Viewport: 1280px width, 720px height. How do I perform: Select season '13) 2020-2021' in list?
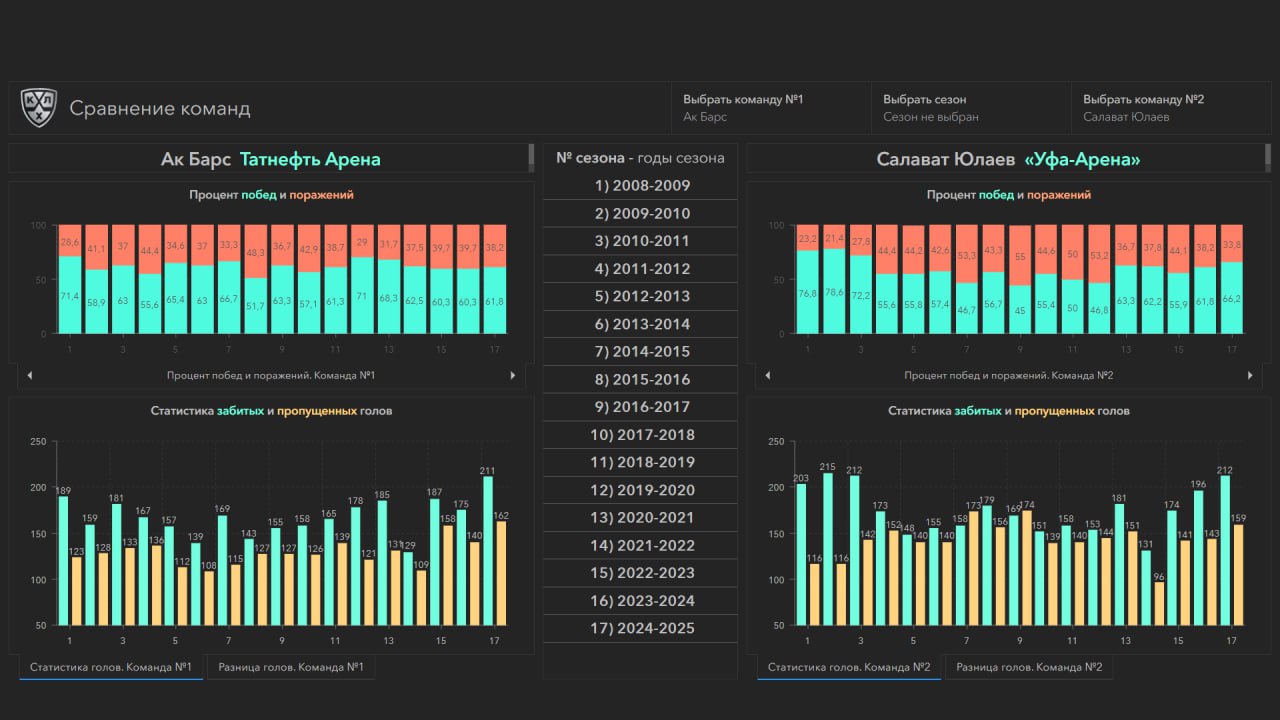(640, 518)
